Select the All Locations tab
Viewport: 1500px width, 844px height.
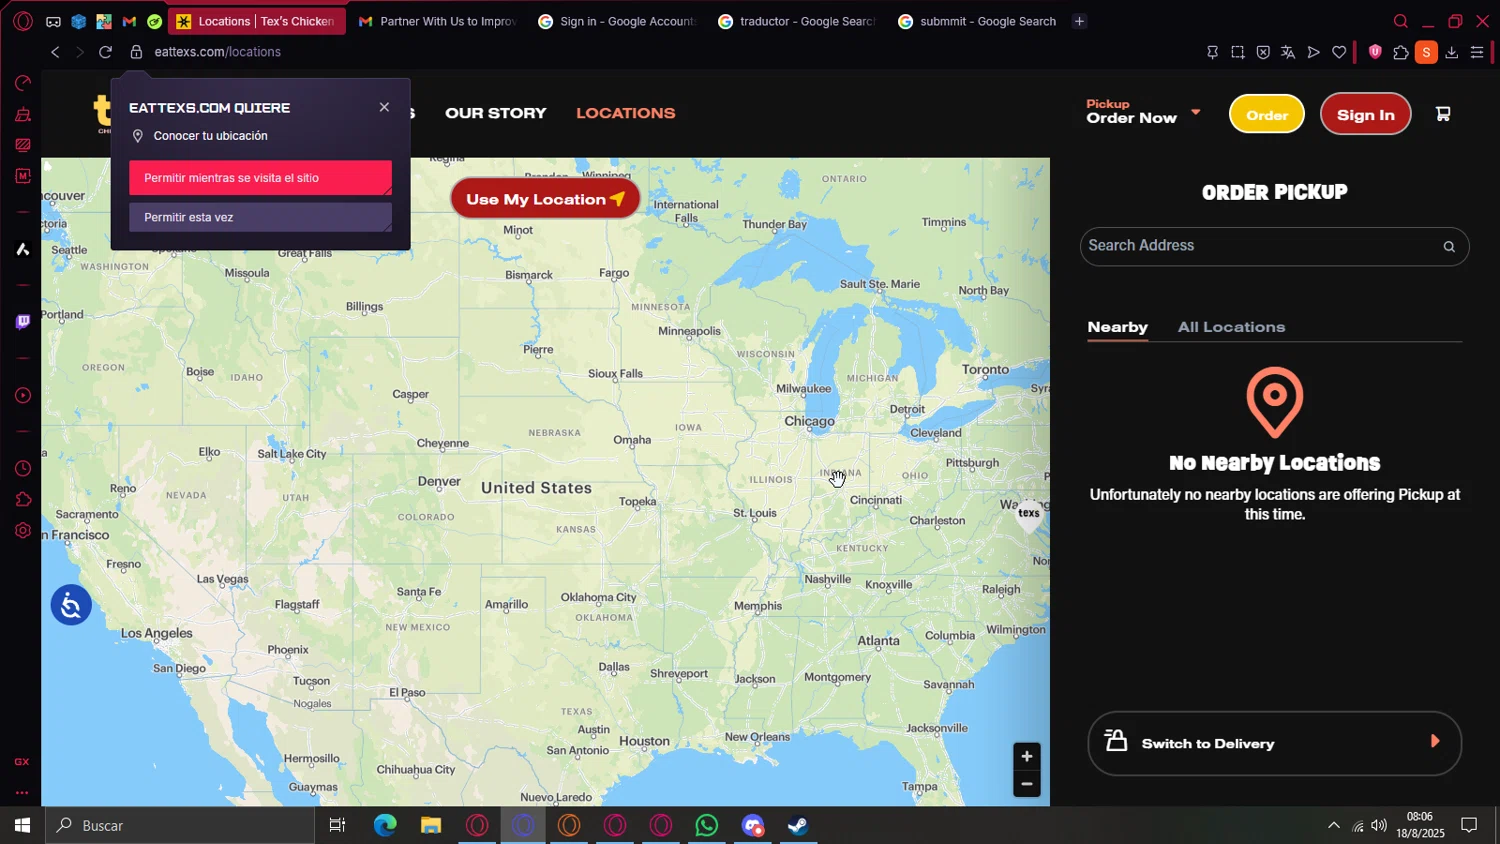click(x=1231, y=327)
